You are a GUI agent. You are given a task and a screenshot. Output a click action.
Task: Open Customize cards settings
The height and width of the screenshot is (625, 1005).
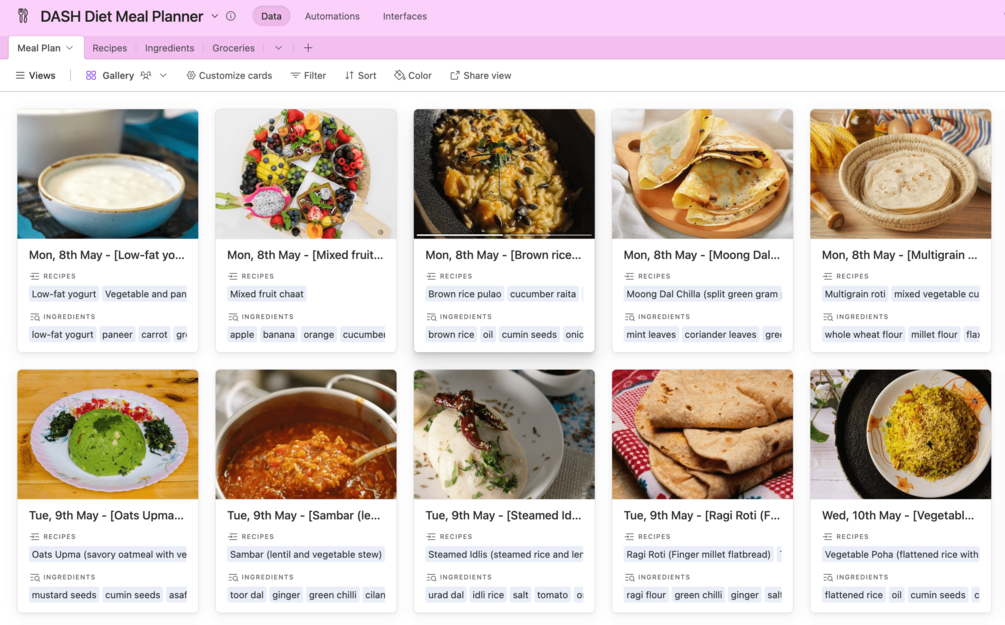(229, 75)
